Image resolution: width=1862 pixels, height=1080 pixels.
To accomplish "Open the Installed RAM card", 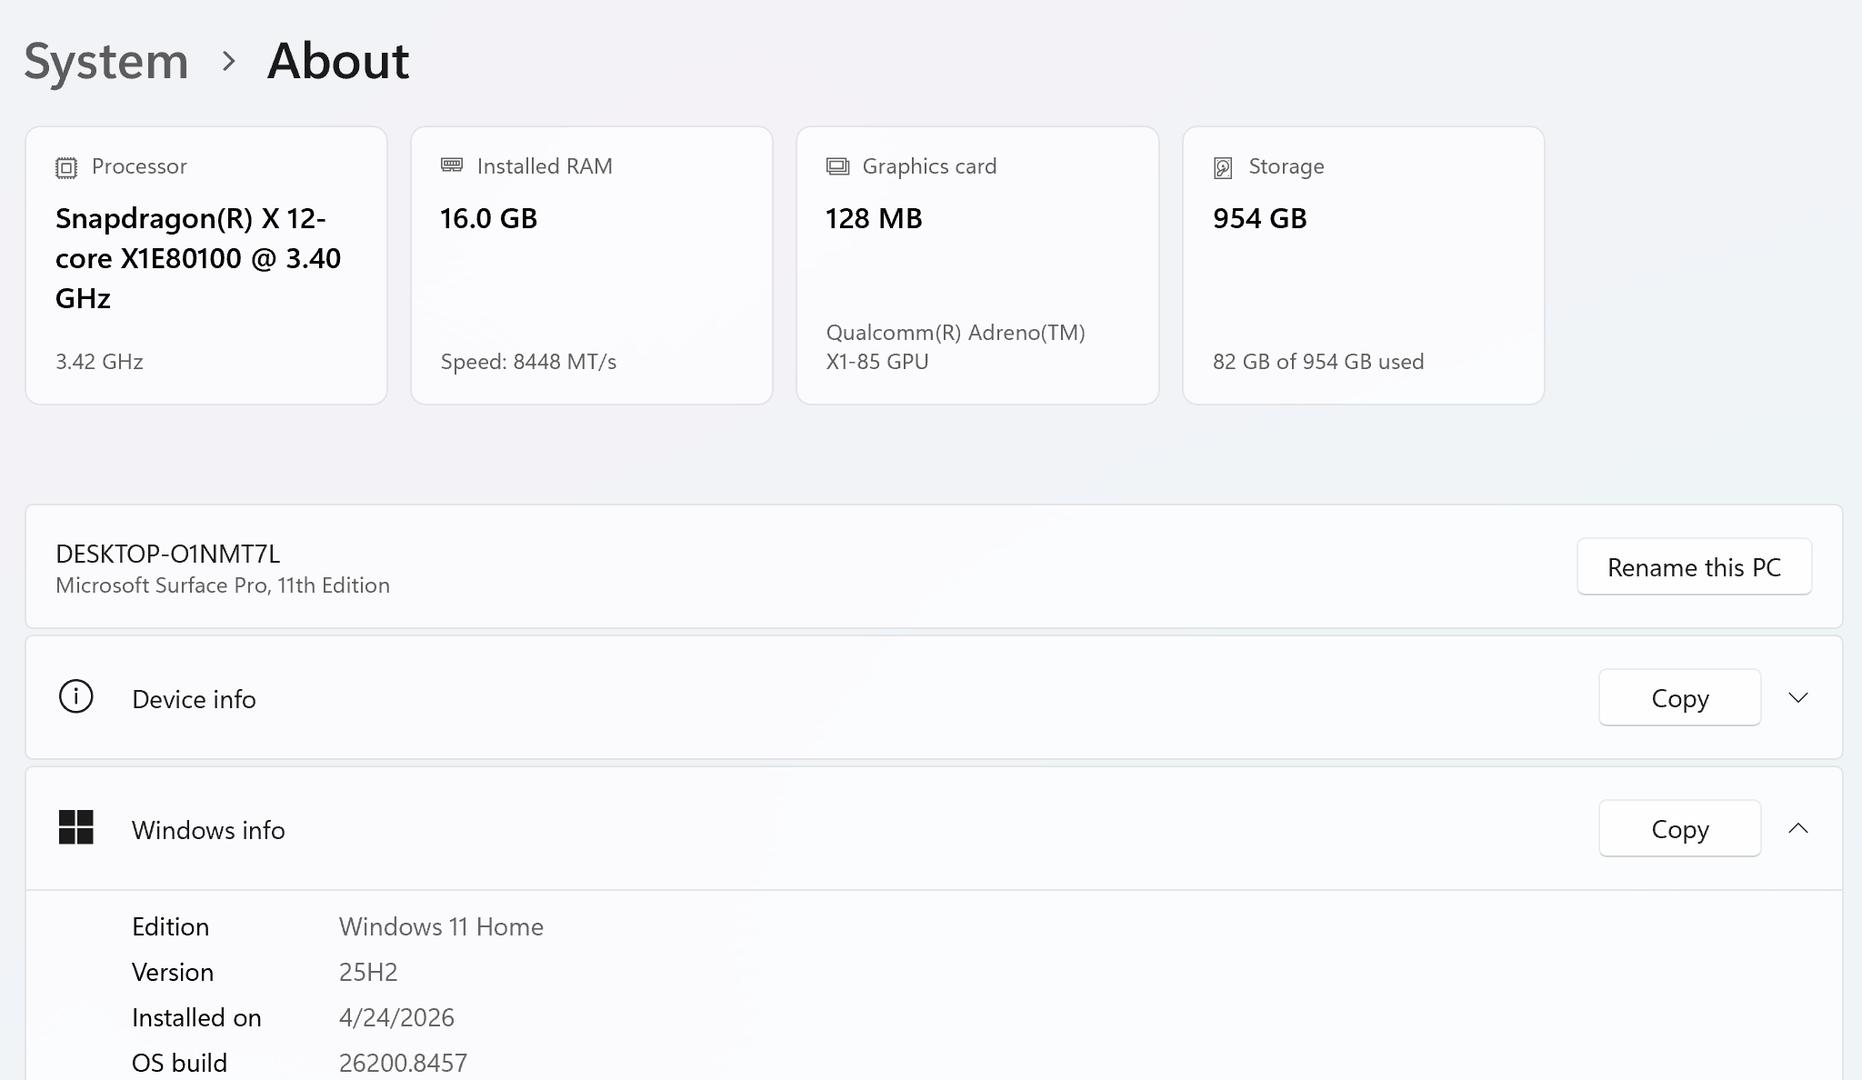I will (592, 265).
